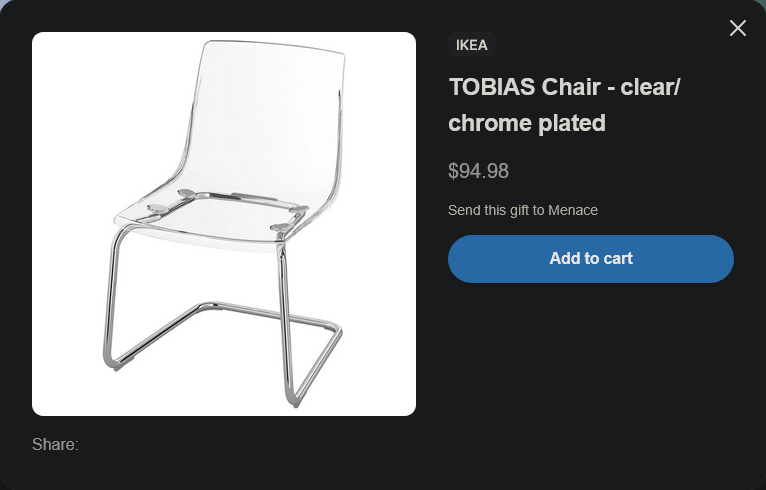Select the 'chrome plated' title line
The width and height of the screenshot is (766, 490).
(x=527, y=123)
